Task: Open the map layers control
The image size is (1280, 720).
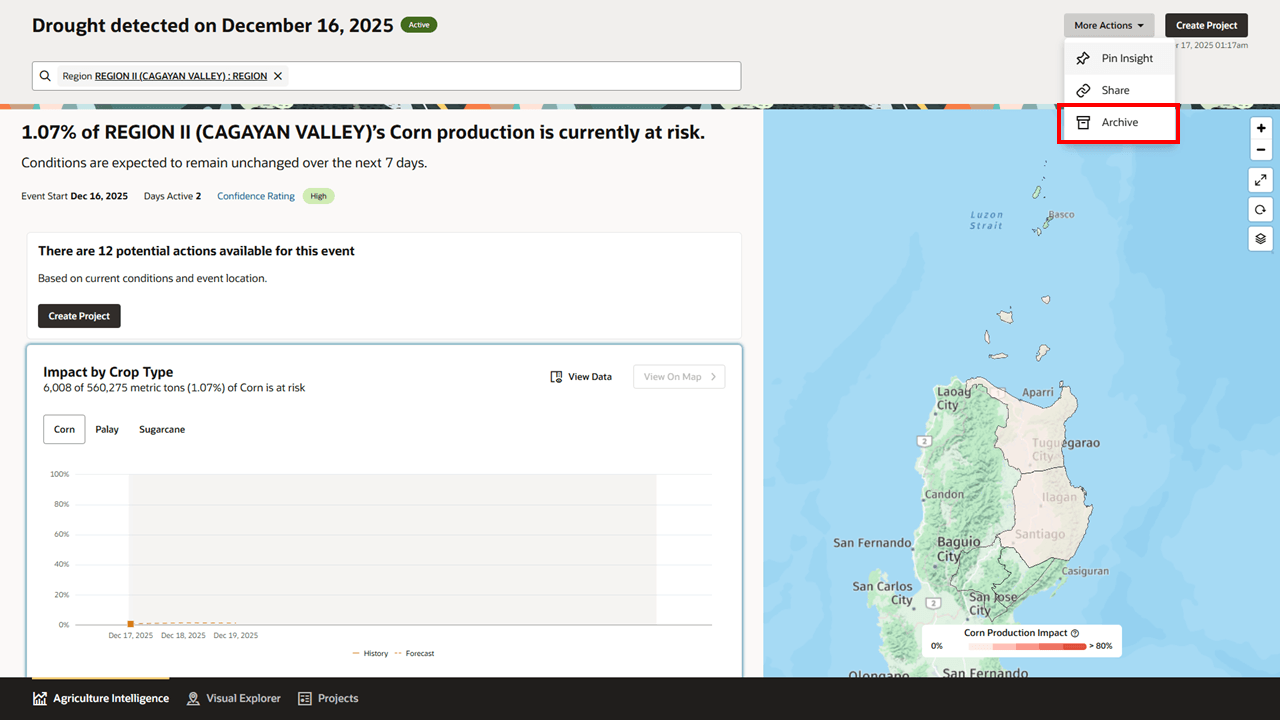Action: click(x=1261, y=239)
